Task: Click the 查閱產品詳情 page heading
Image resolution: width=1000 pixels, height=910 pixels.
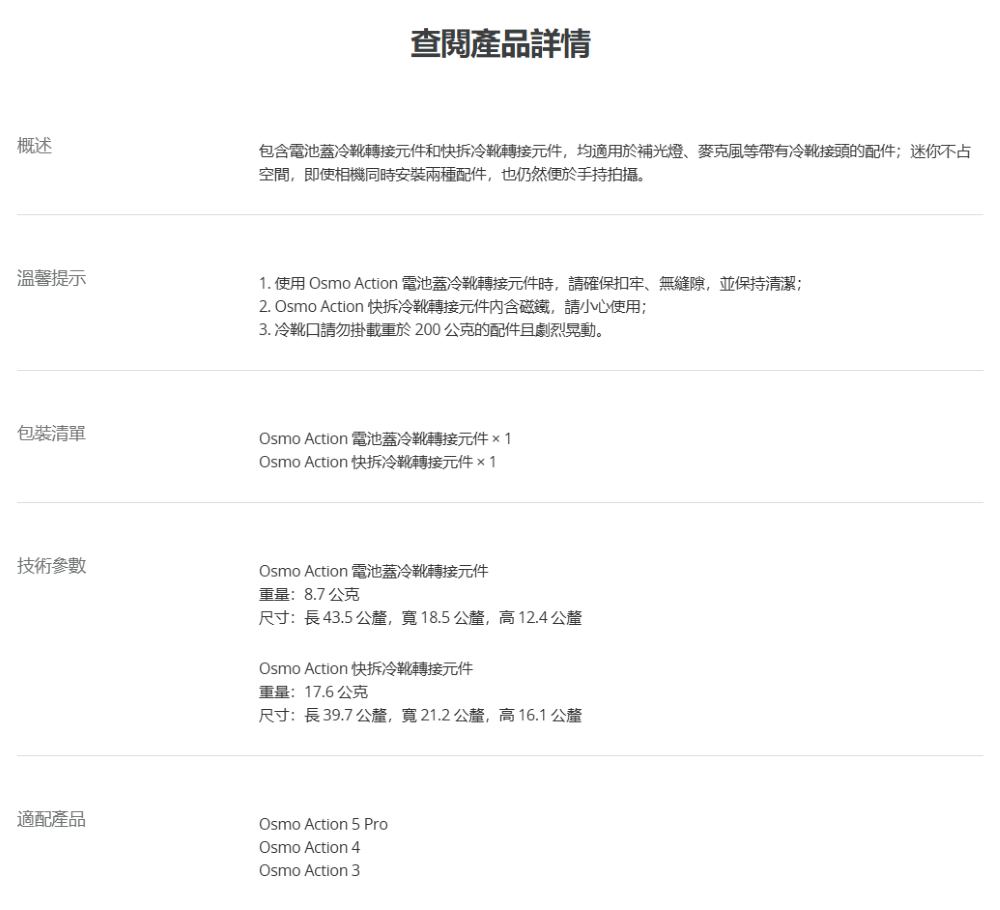Action: 500,44
